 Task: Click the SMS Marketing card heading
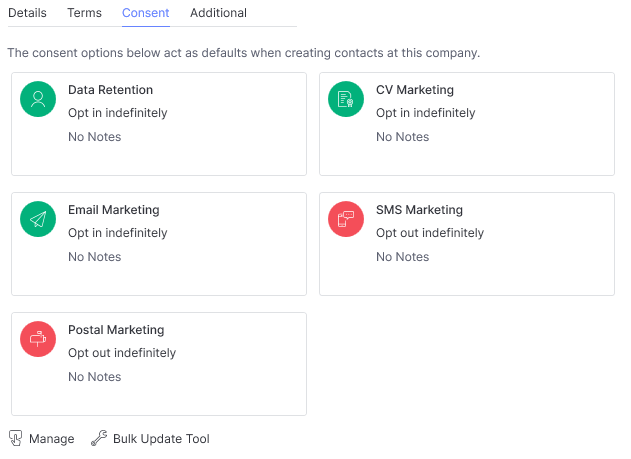point(419,210)
